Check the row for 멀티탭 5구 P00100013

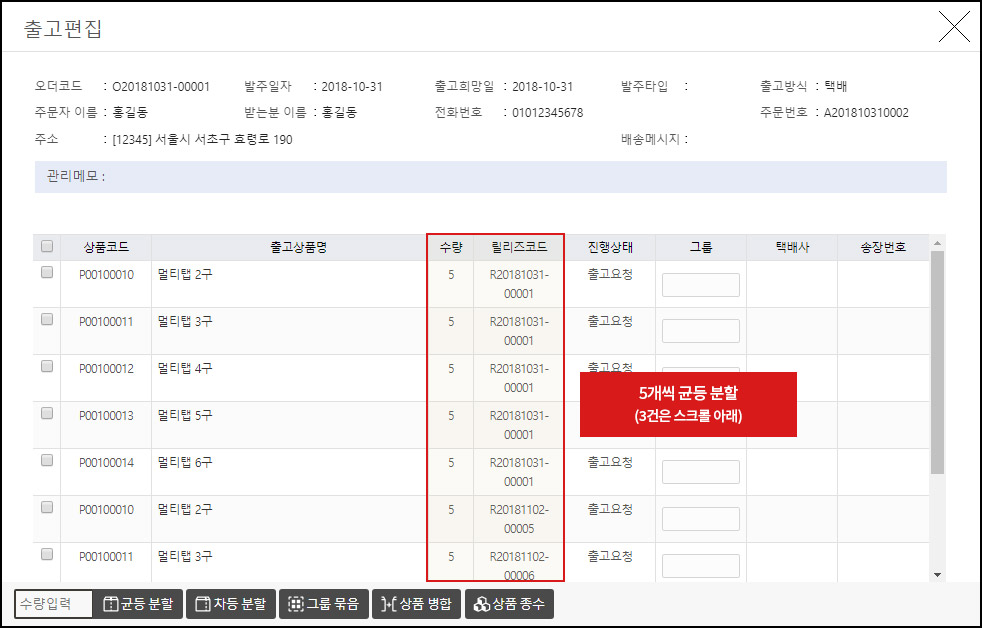pyautogui.click(x=46, y=415)
